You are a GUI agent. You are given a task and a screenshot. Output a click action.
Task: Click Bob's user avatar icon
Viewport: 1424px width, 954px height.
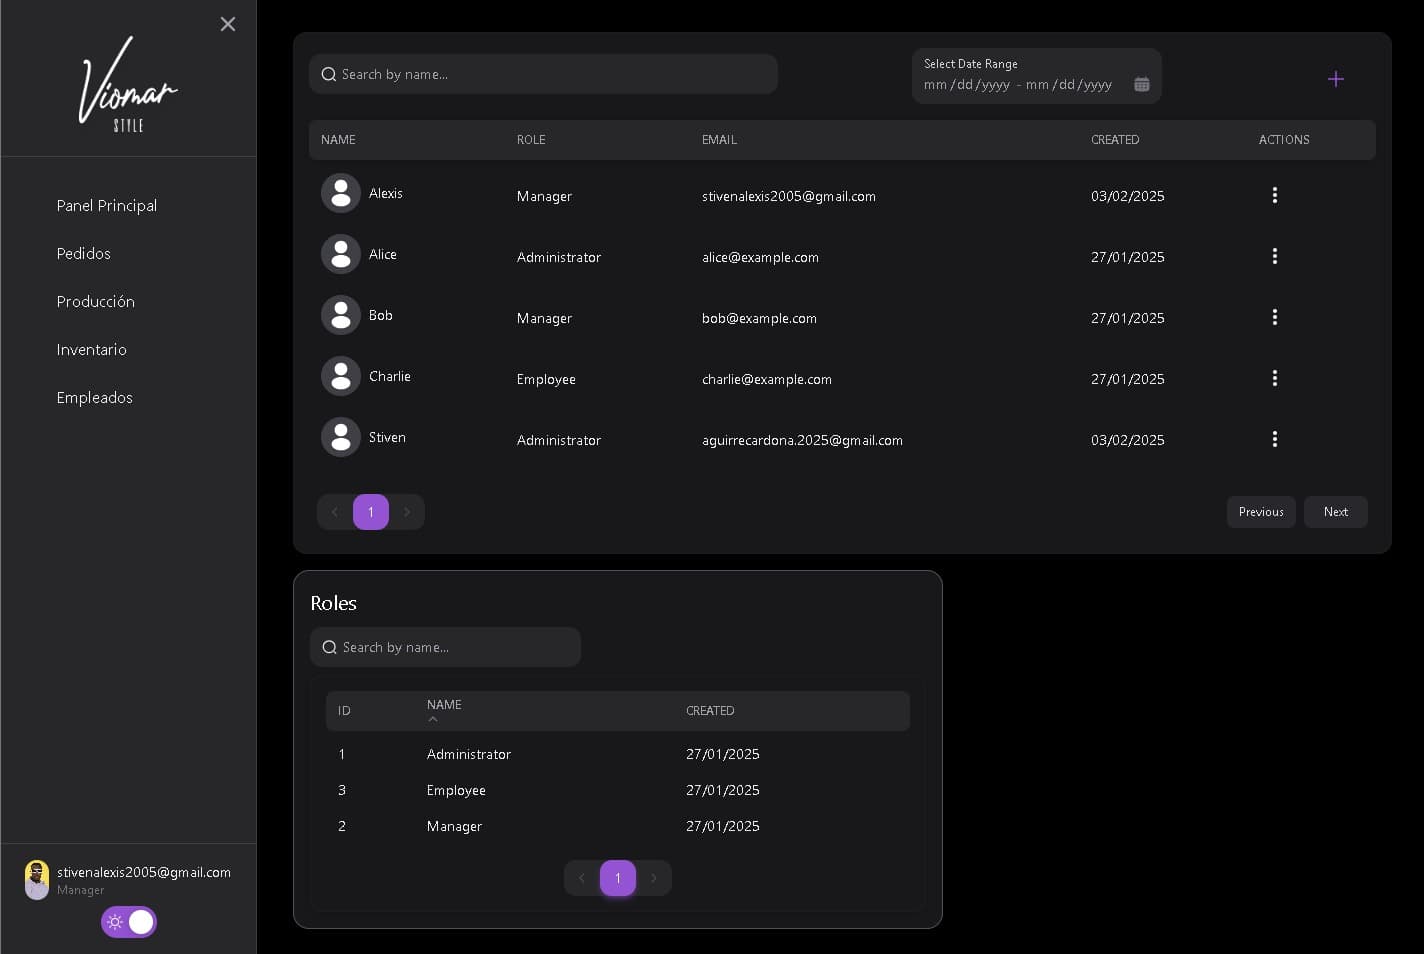click(341, 315)
